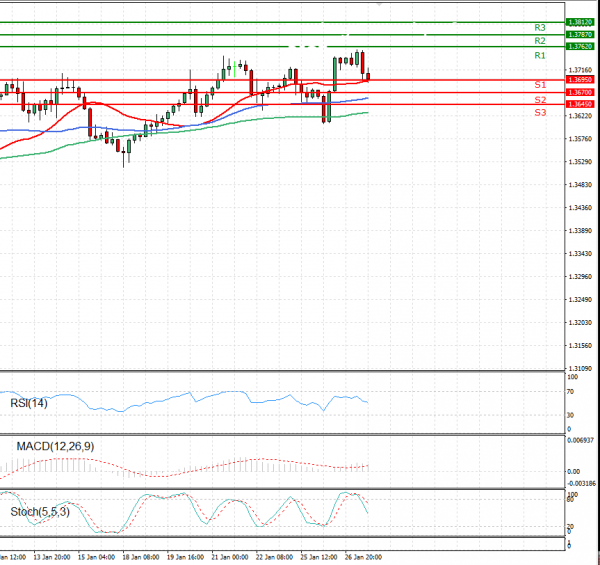The height and width of the screenshot is (565, 600).
Task: Click the 21 Jan 00:00 time label
Action: [x=230, y=557]
